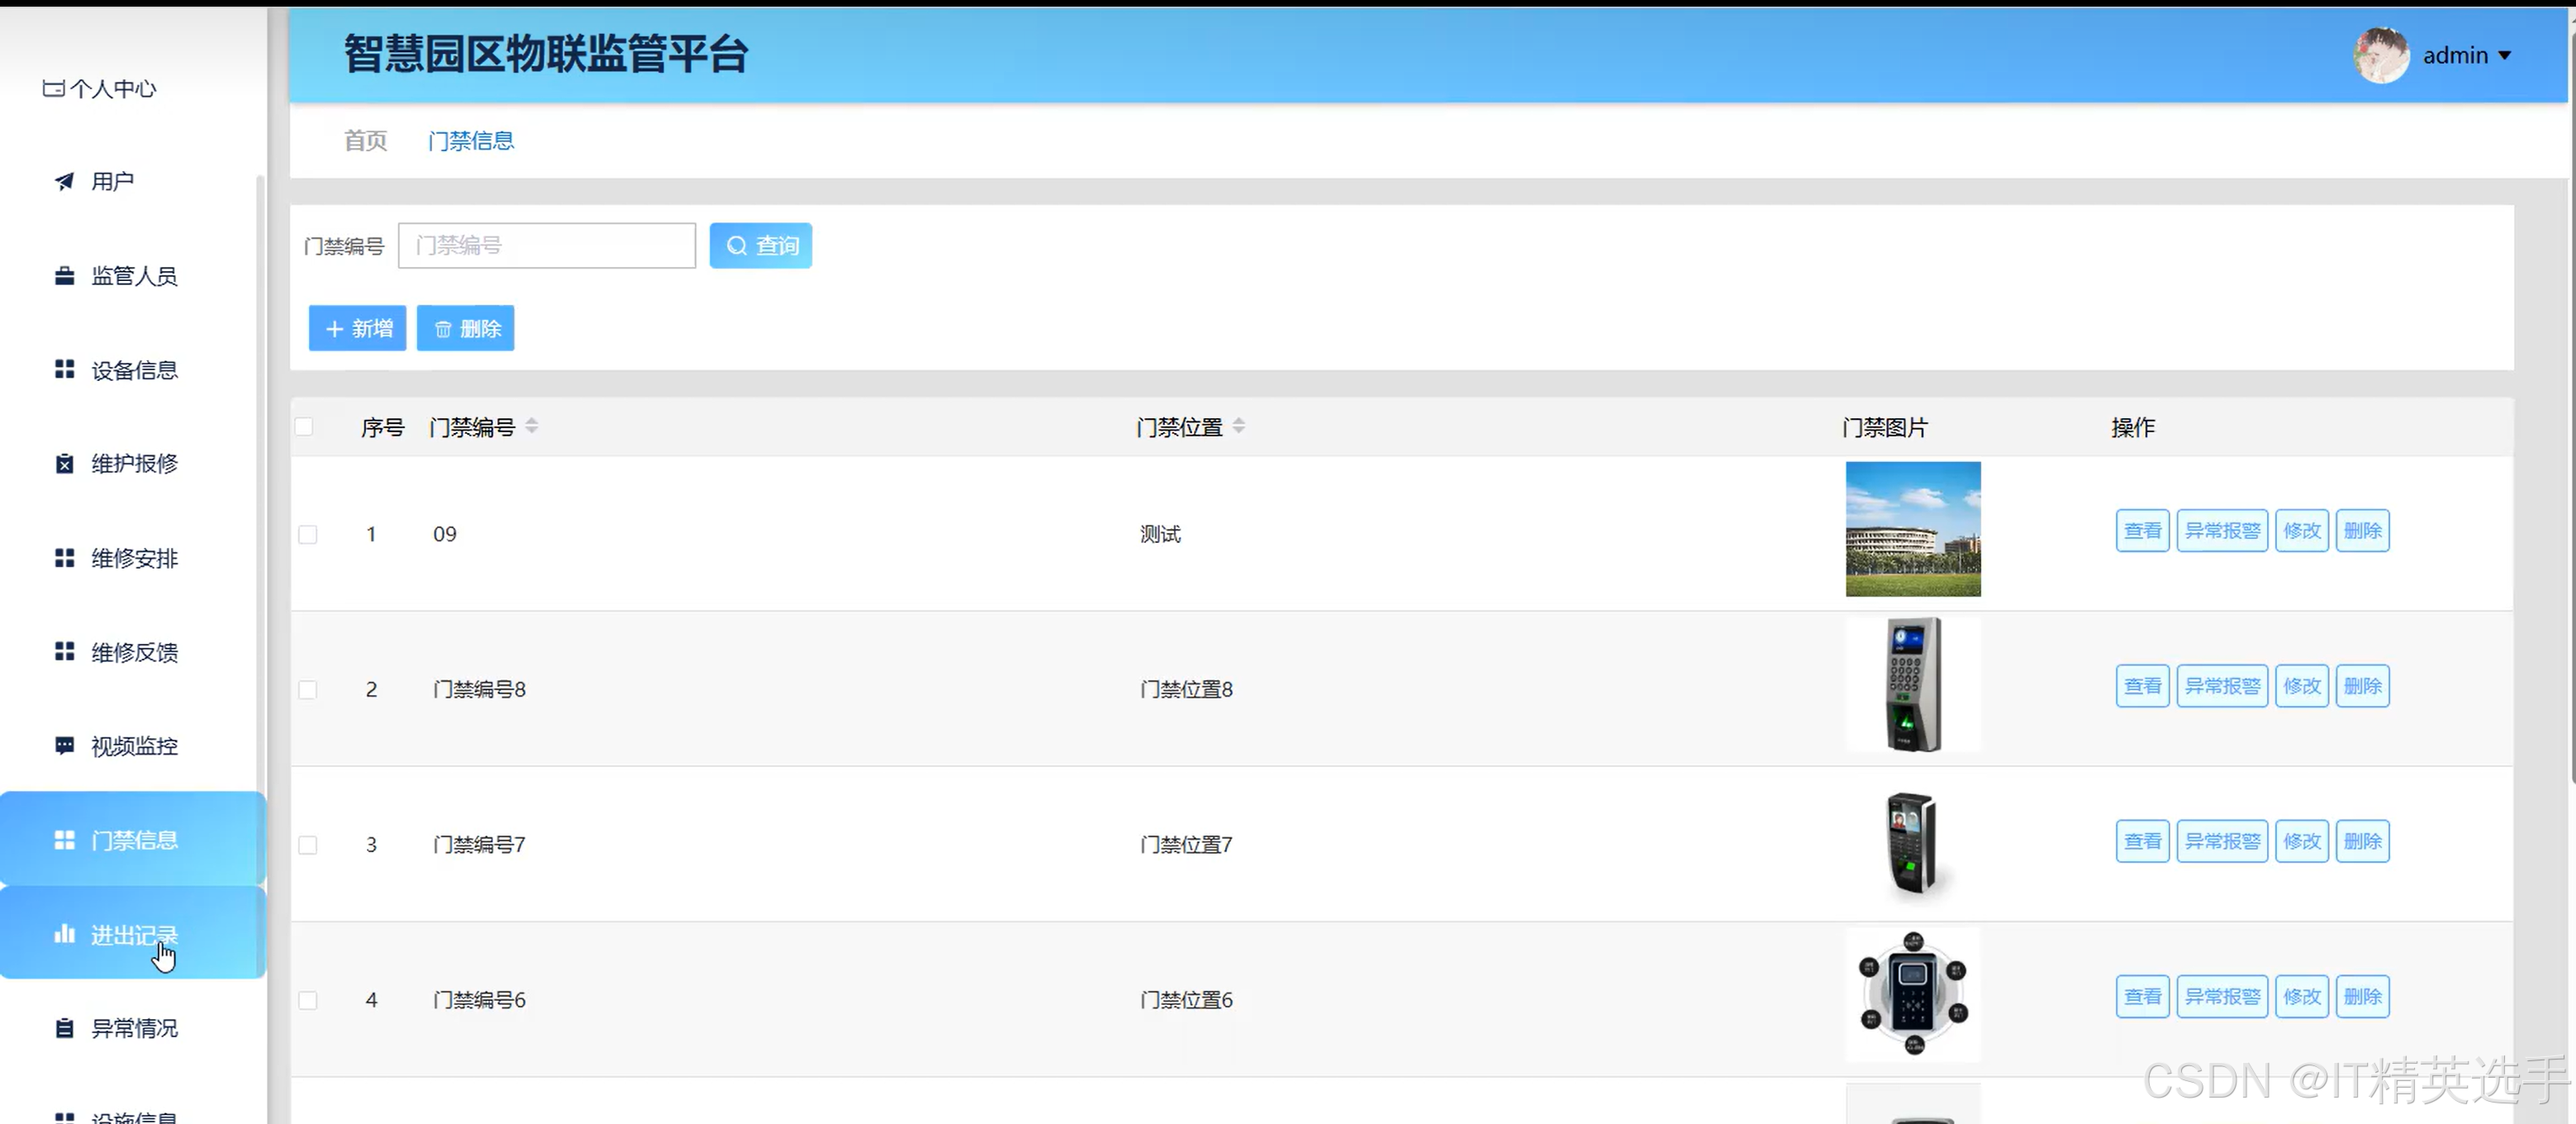Click the admin avatar picture
The height and width of the screenshot is (1124, 2576).
coord(2381,55)
